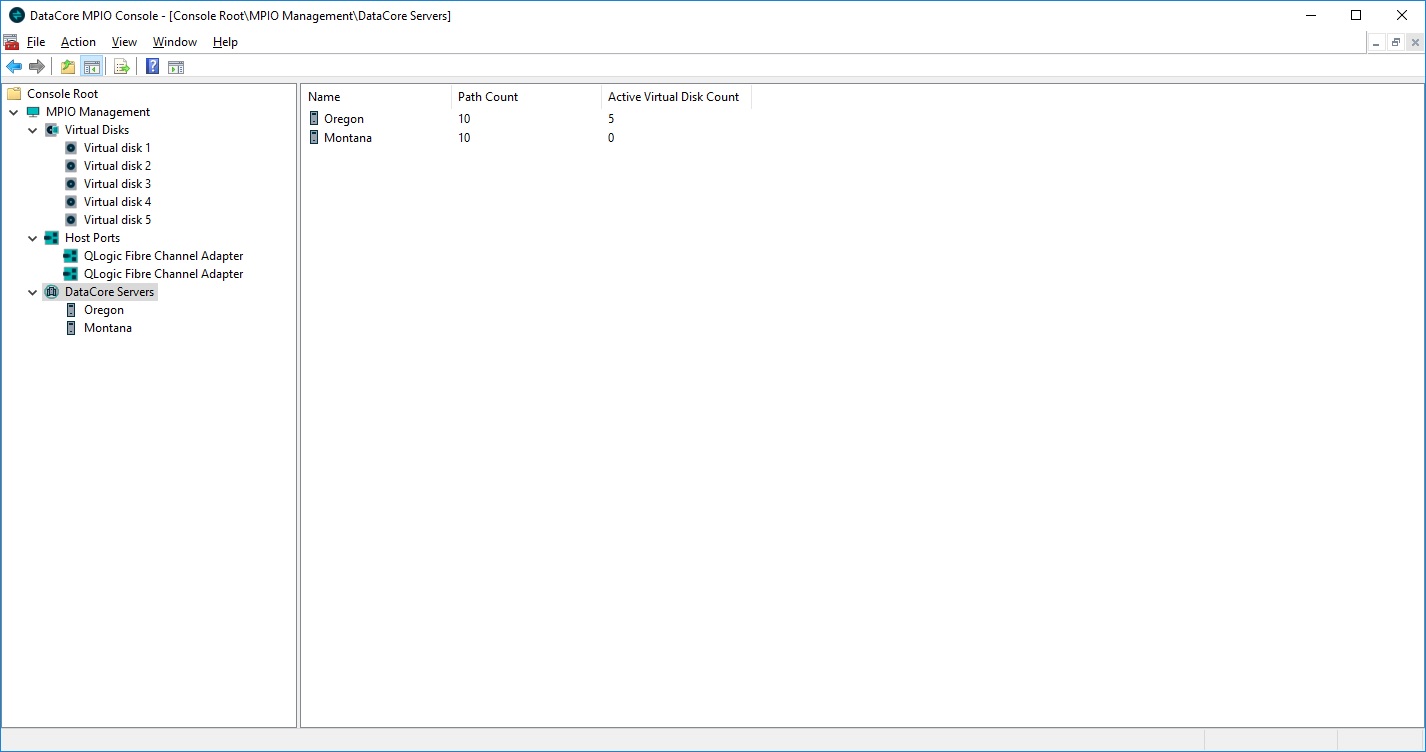Select Montana server in the tree
The image size is (1426, 752).
107,328
